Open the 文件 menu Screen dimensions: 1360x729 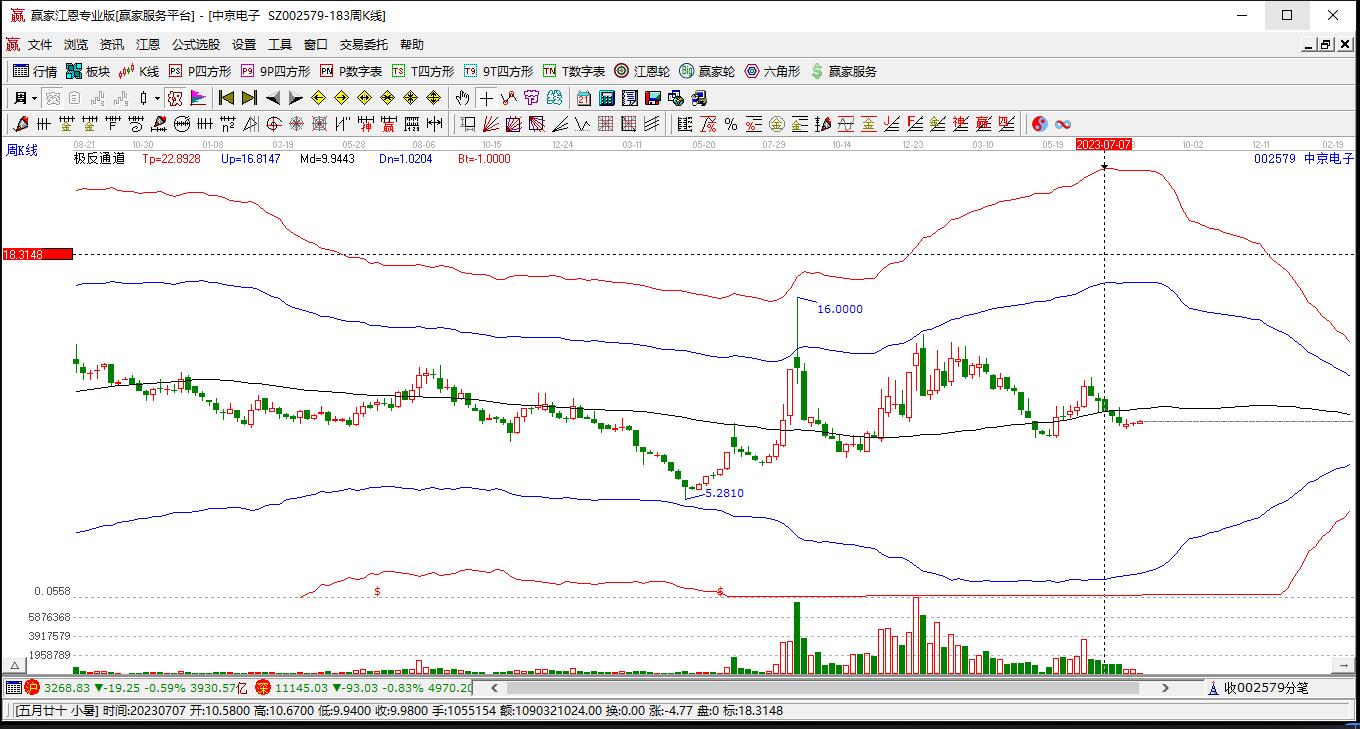(40, 45)
